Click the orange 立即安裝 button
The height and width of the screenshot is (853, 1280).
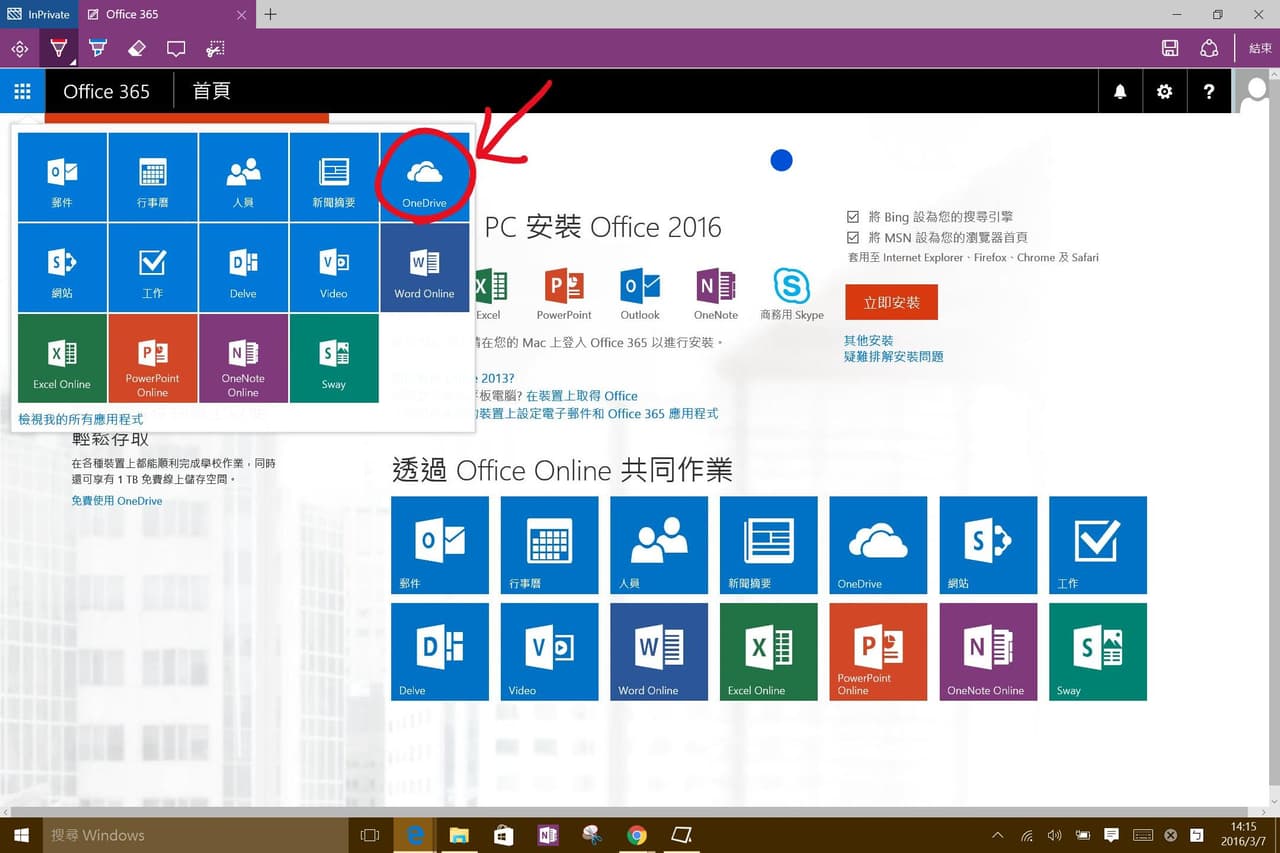coord(891,302)
